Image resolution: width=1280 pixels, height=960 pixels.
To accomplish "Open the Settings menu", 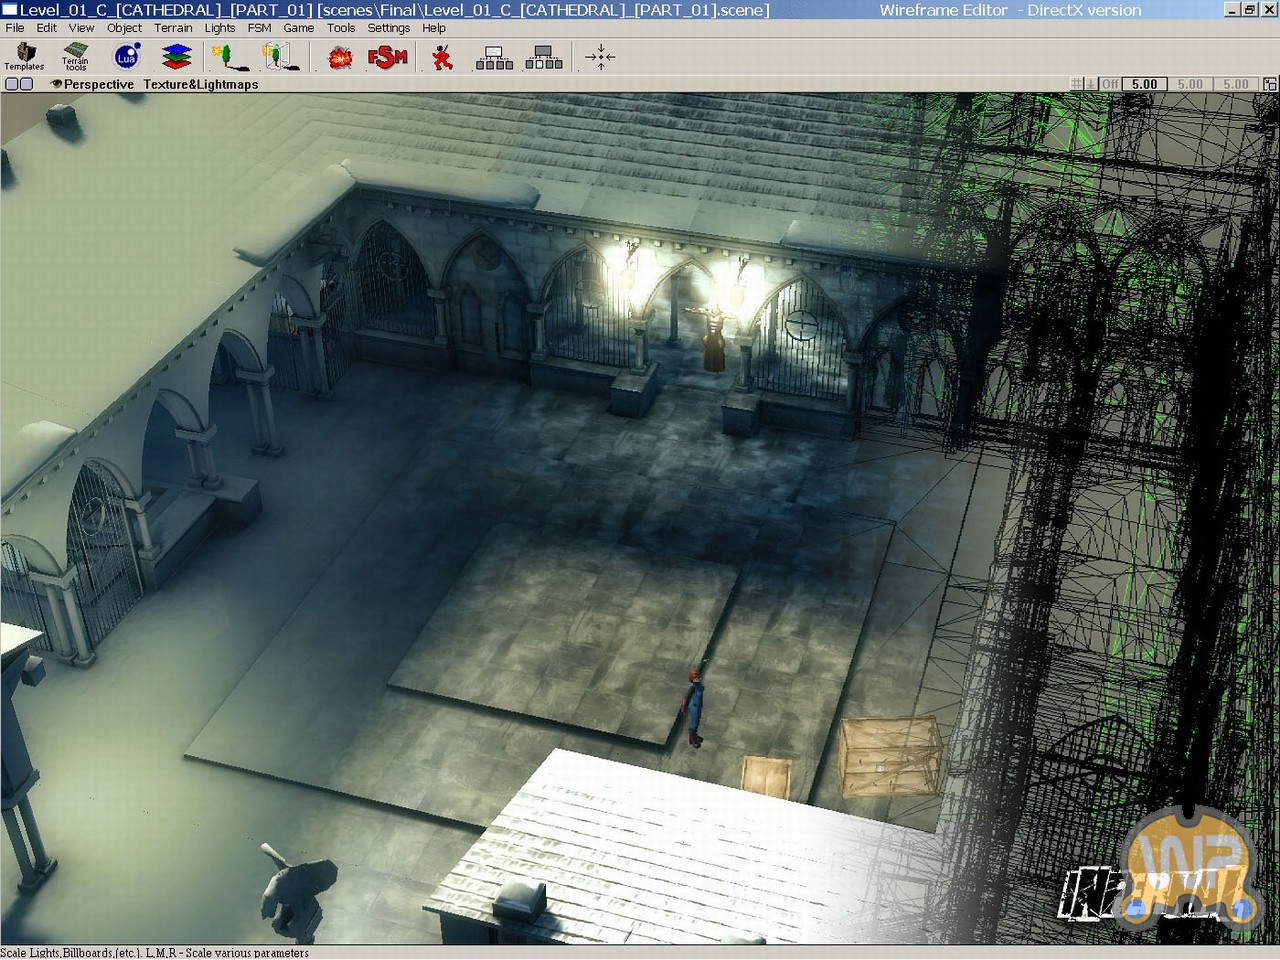I will (388, 28).
